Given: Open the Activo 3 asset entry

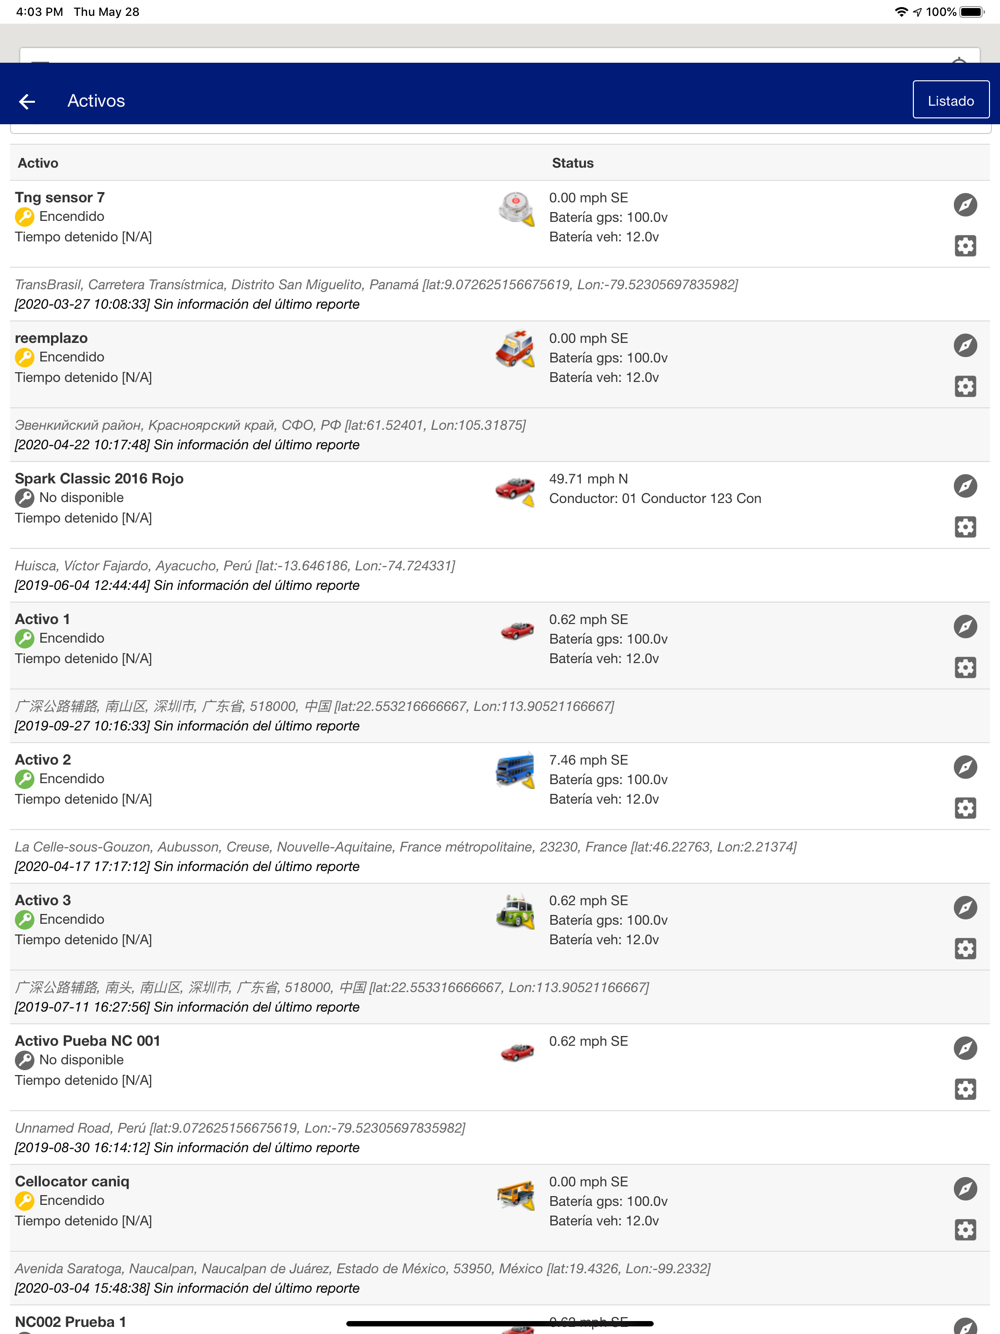Looking at the screenshot, I should pos(43,901).
